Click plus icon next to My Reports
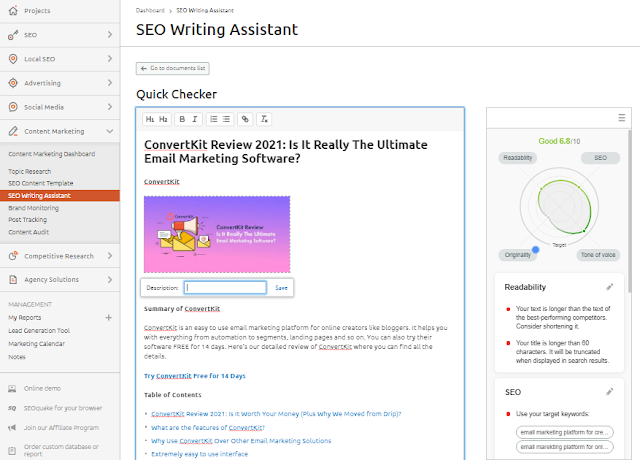 point(109,318)
